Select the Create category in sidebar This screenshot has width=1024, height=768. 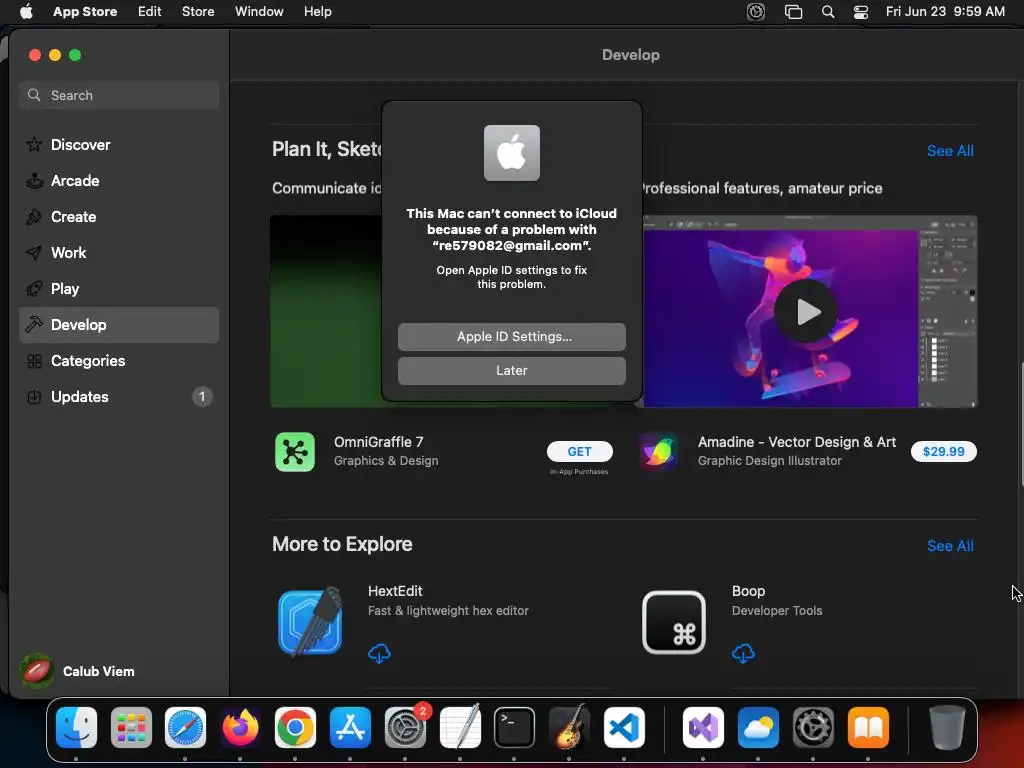(119, 217)
